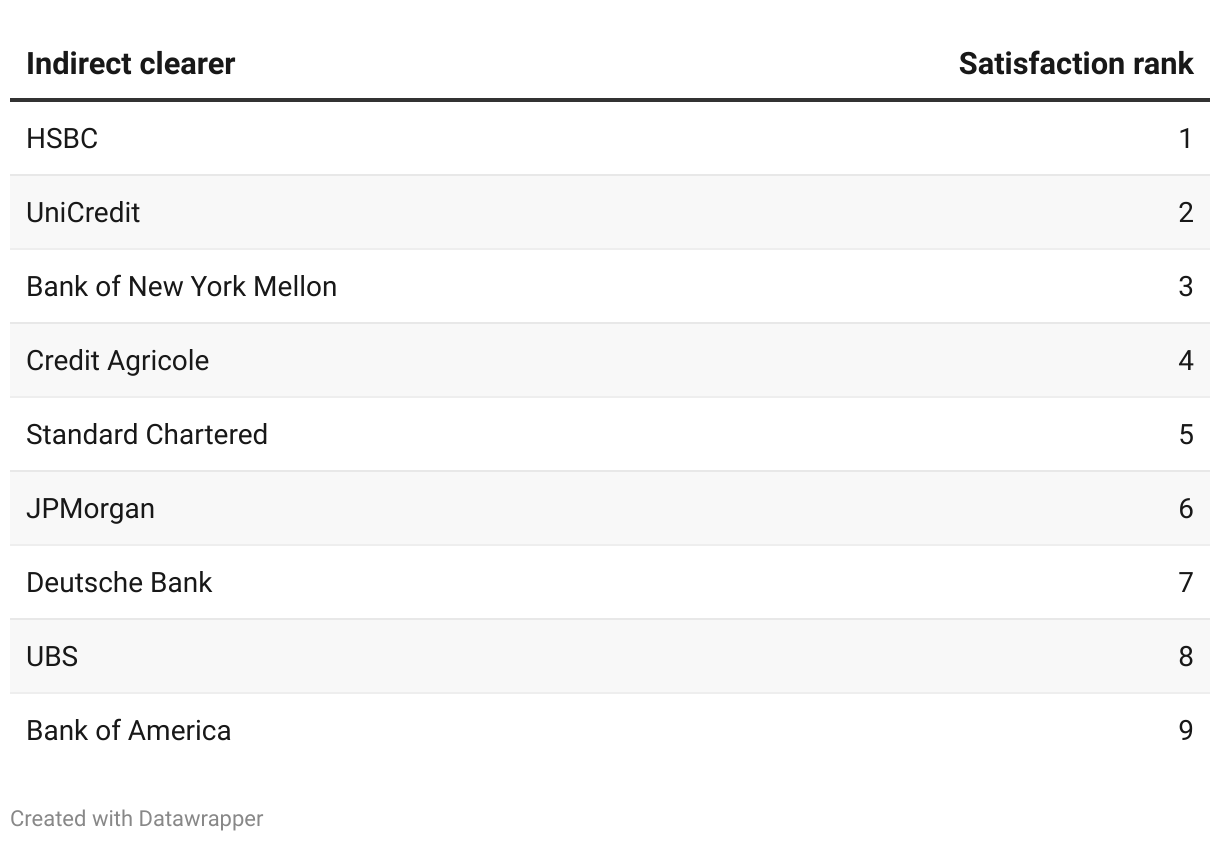Screen dimensions: 1220x842
Task: Click rank number 6 for JPMorgan
Action: 1185,508
